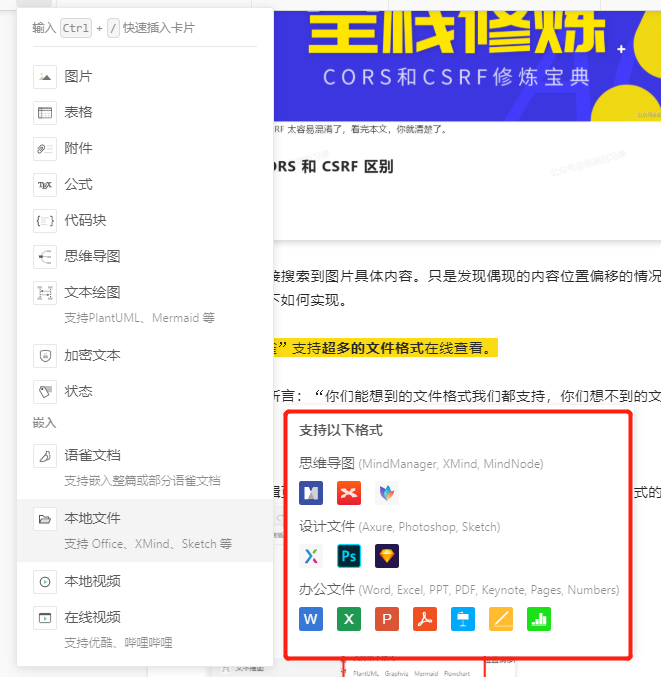Click the 在线视频 online video icon
This screenshot has width=661, height=677.
tap(45, 618)
